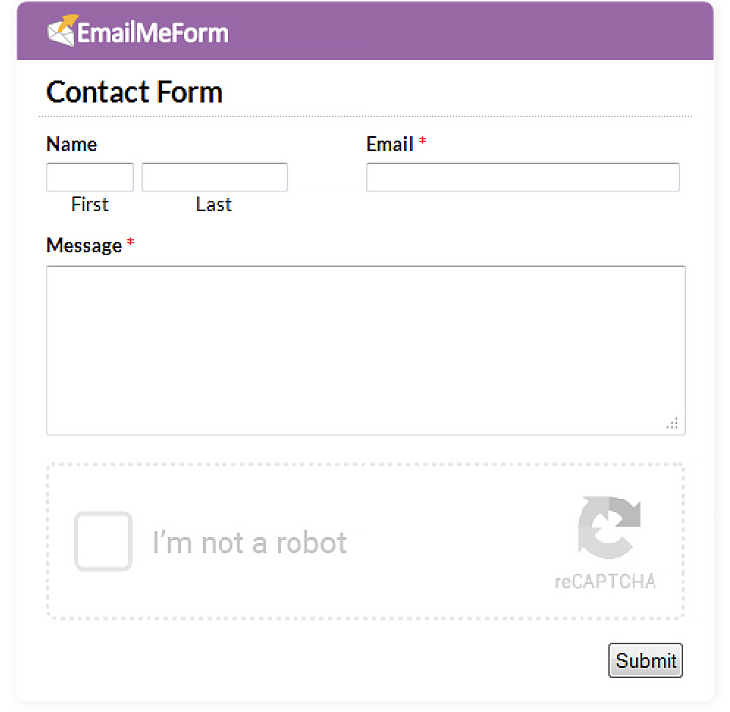730x712 pixels.
Task: Click the Submit button
Action: [x=645, y=660]
